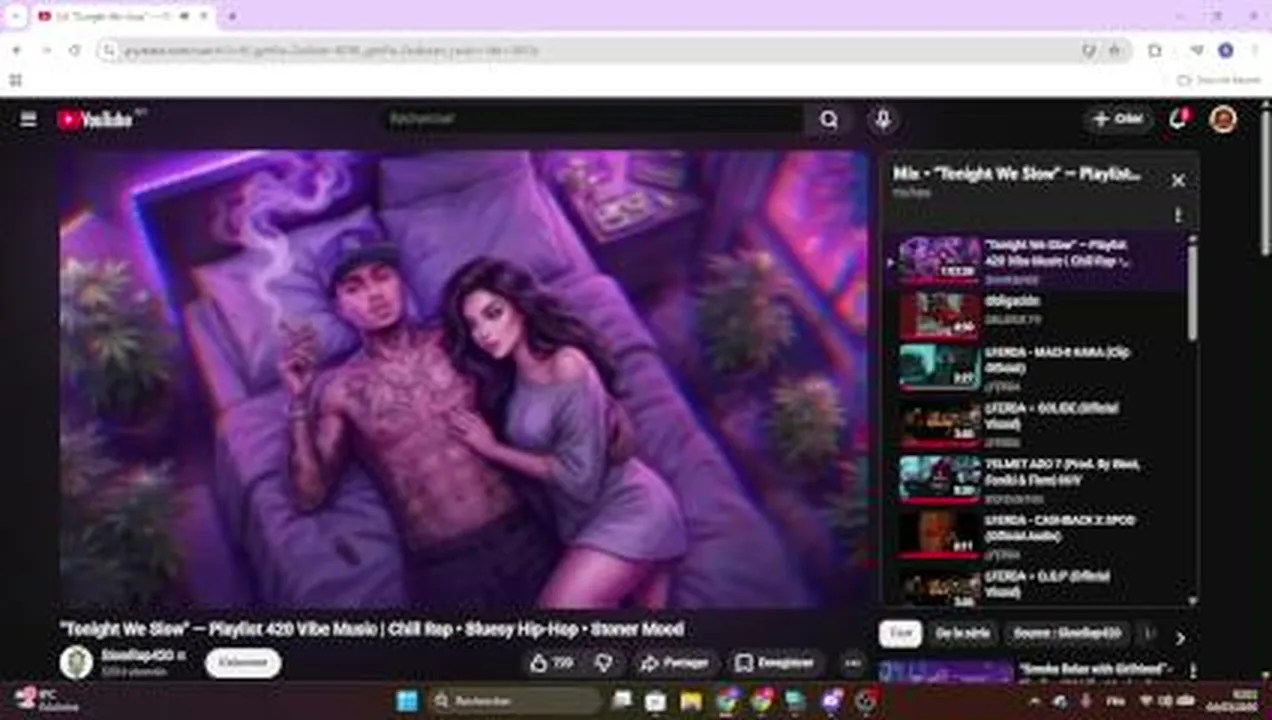
Task: Open the YouTube hamburger guide menu
Action: [x=28, y=119]
